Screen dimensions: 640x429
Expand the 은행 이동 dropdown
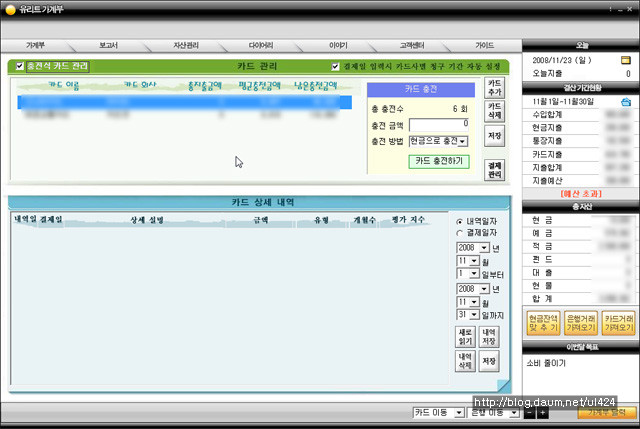[x=514, y=413]
